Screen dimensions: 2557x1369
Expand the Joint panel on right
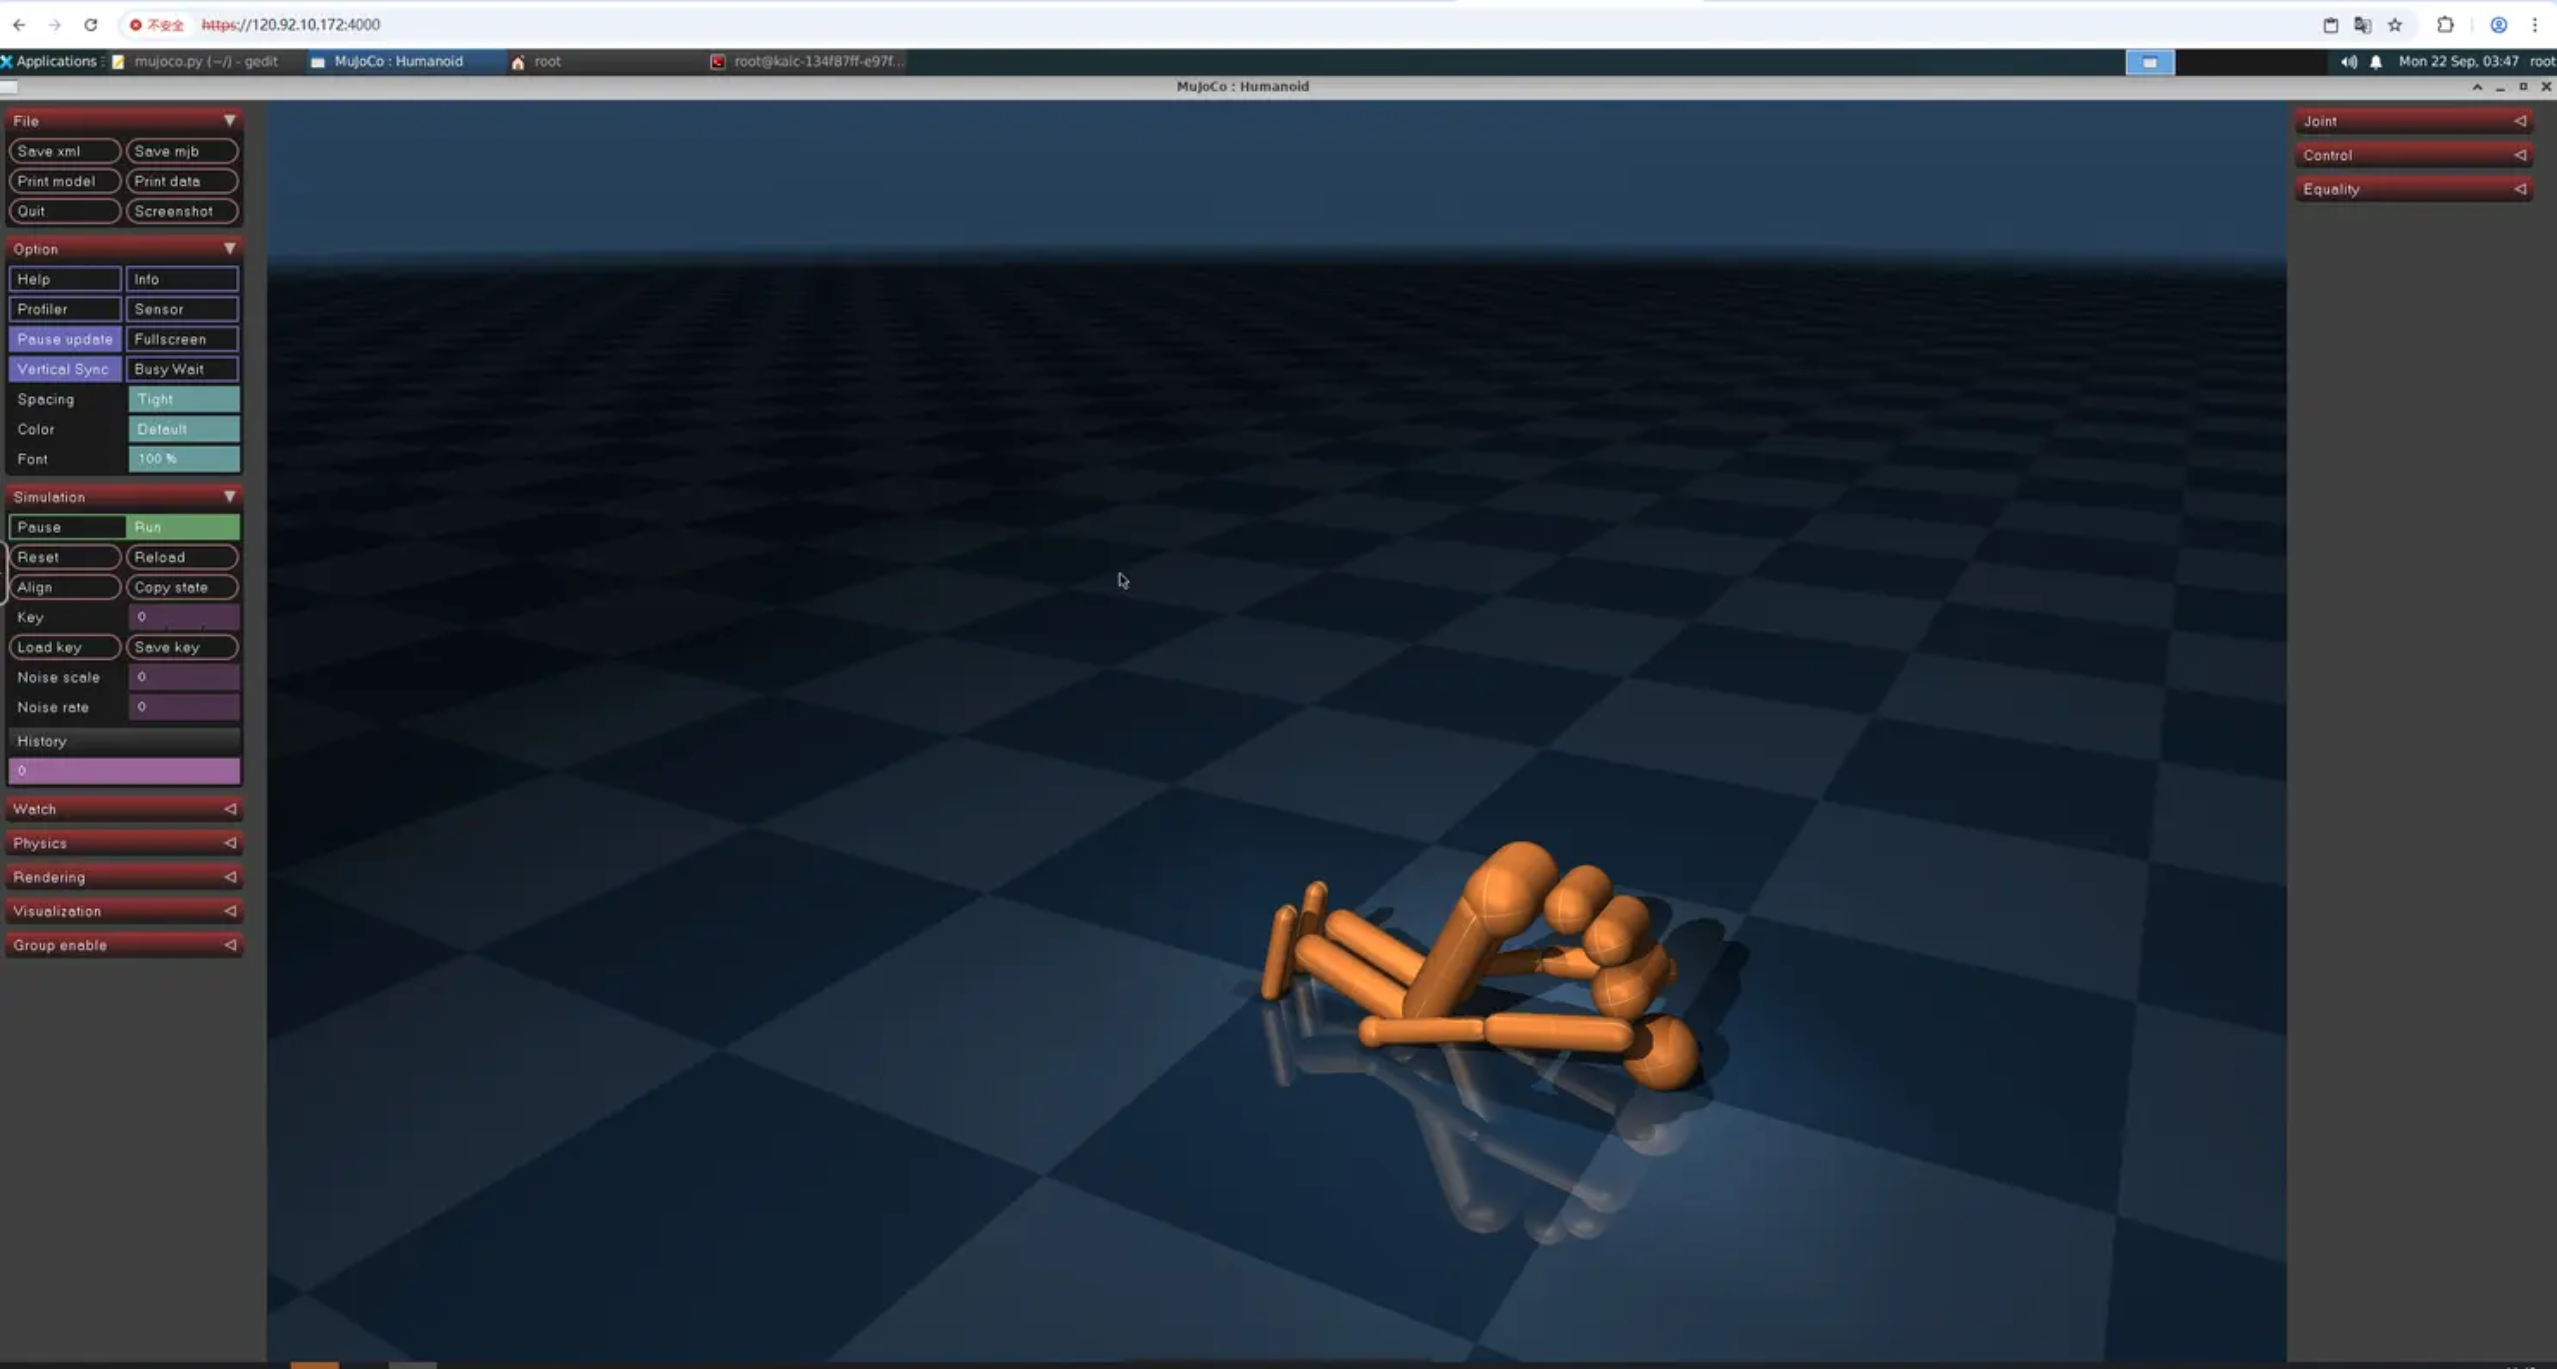click(2412, 121)
